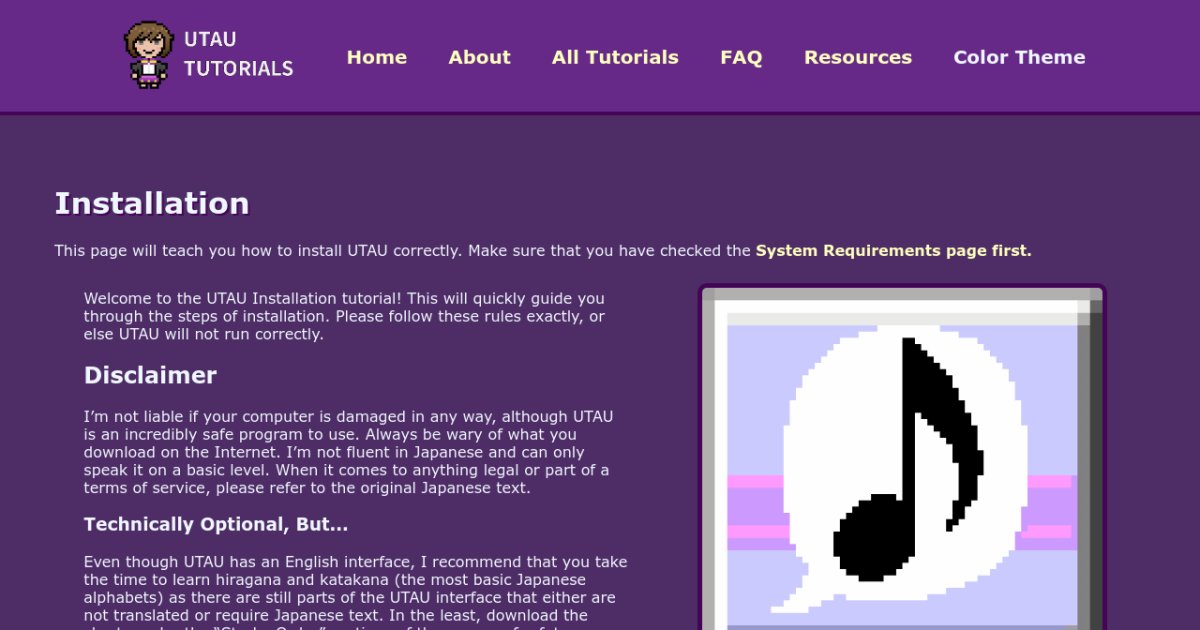This screenshot has width=1200, height=630.
Task: Click the Welcome to the UTAU Installation paragraph
Action: click(345, 316)
